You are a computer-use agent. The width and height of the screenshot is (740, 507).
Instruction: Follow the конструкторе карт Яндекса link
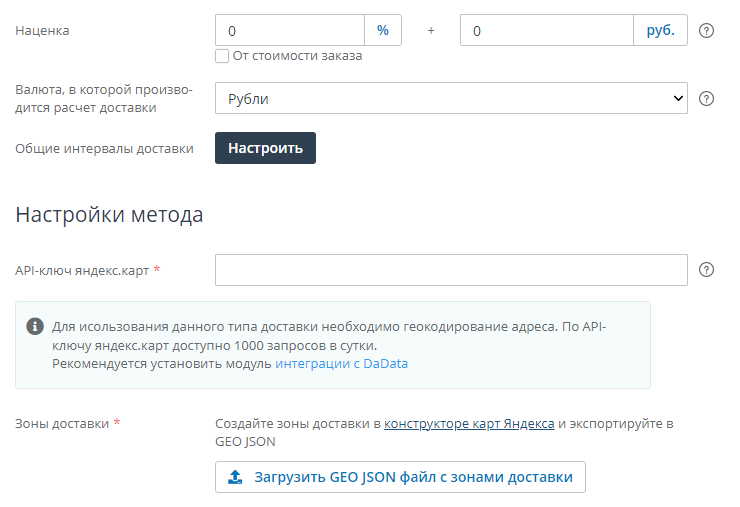pyautogui.click(x=469, y=423)
